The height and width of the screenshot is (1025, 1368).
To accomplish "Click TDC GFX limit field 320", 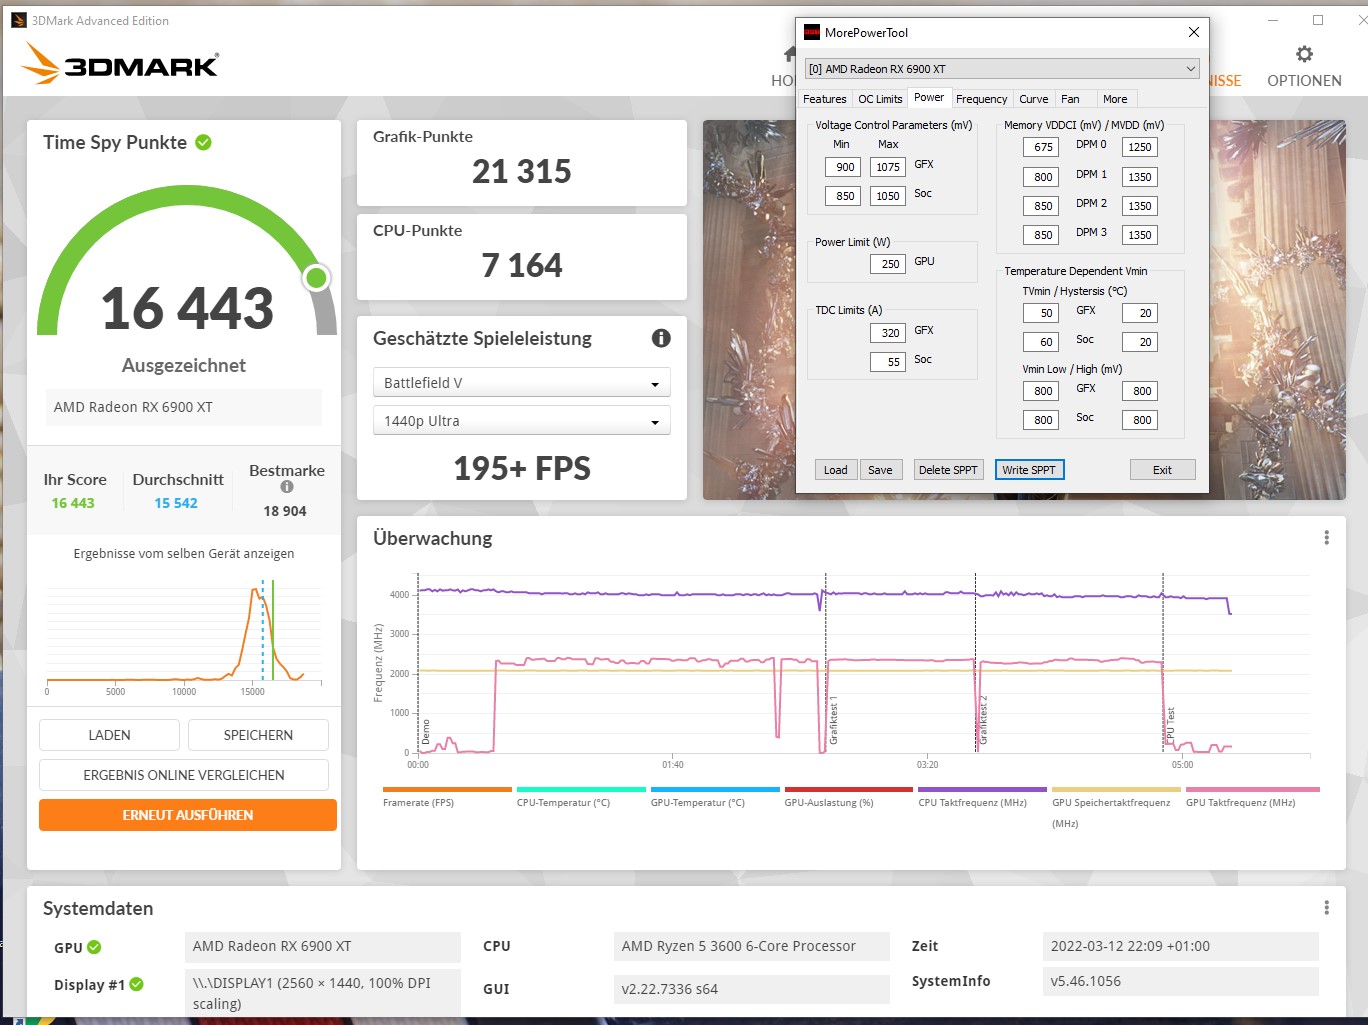I will click(888, 333).
